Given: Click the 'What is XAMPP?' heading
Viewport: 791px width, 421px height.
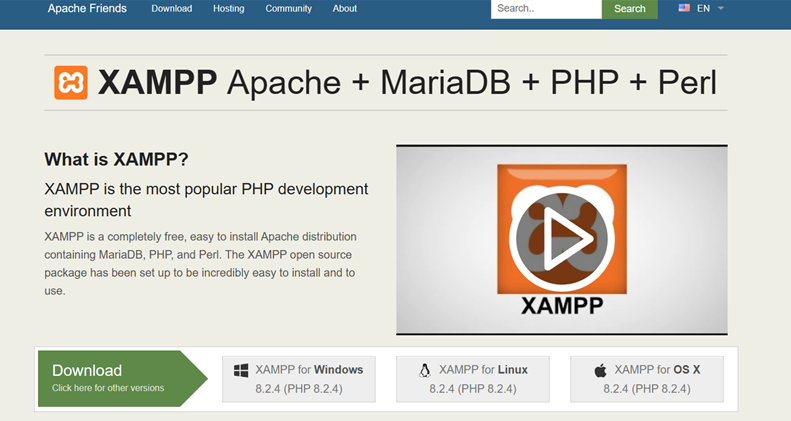Looking at the screenshot, I should pyautogui.click(x=116, y=159).
